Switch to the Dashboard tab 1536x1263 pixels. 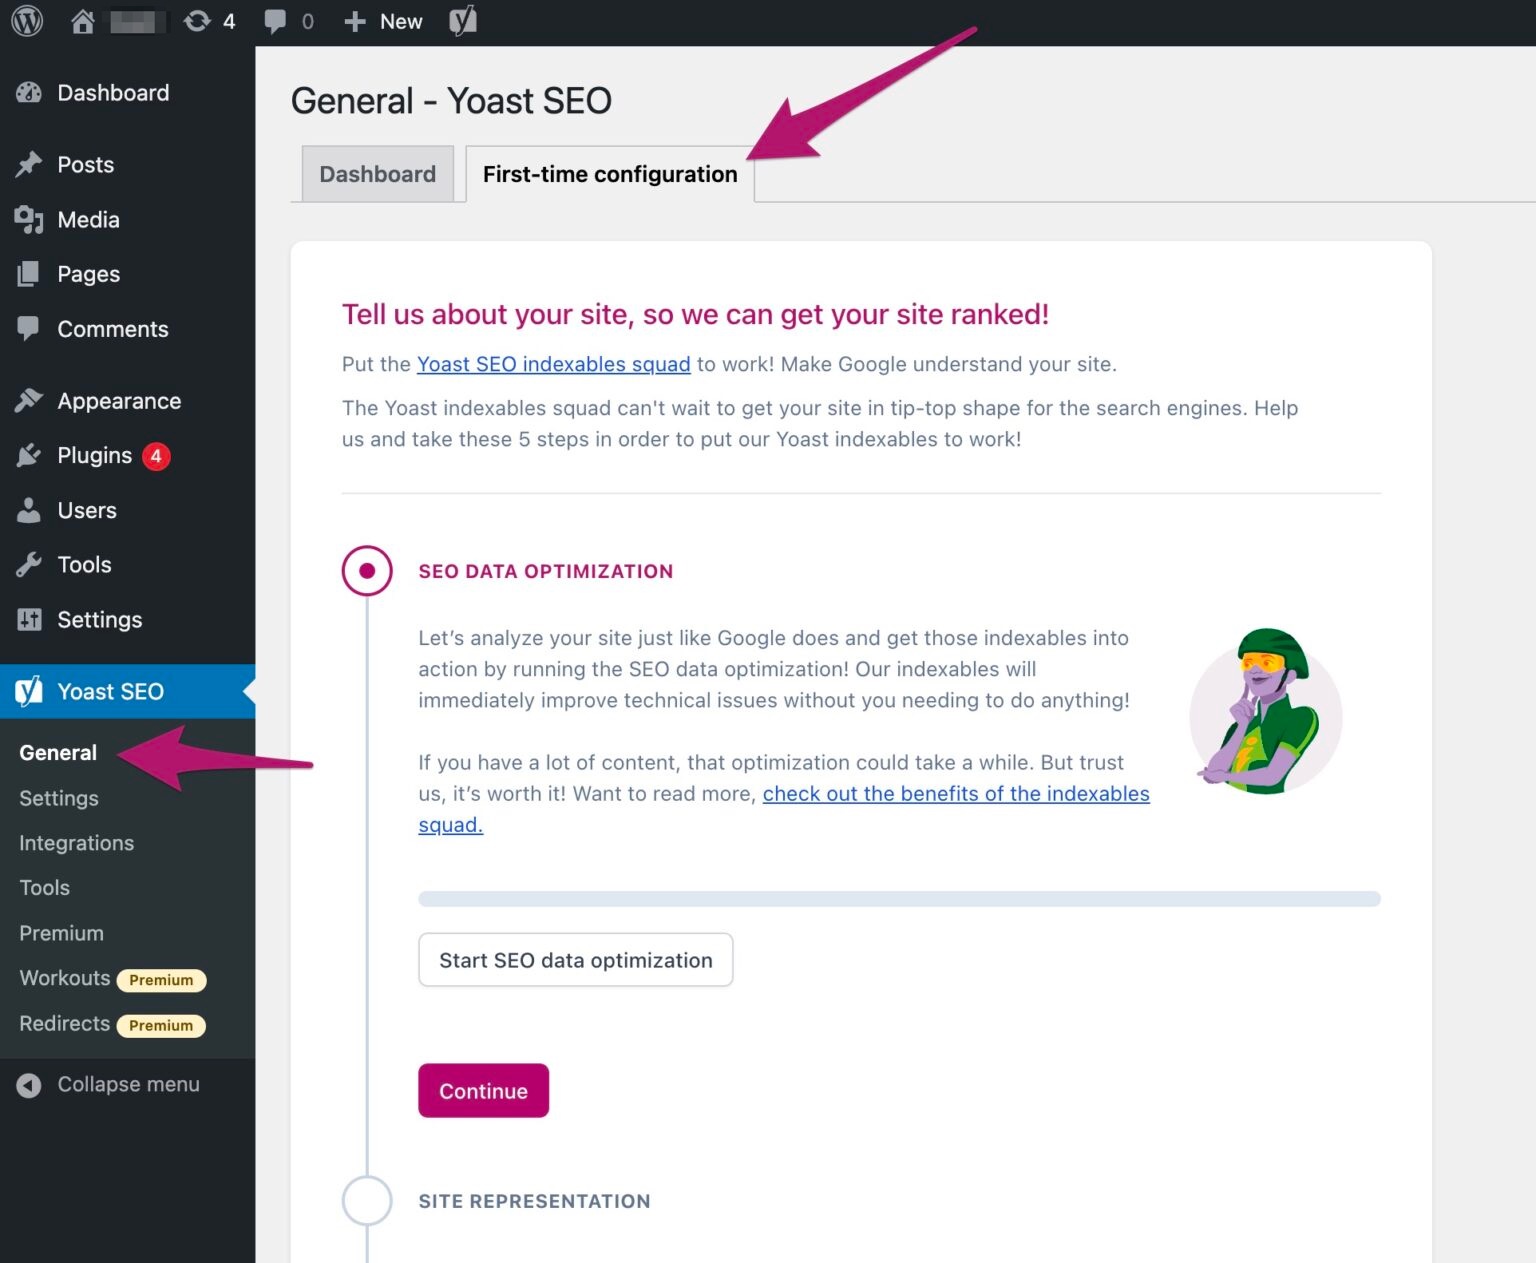pos(377,173)
